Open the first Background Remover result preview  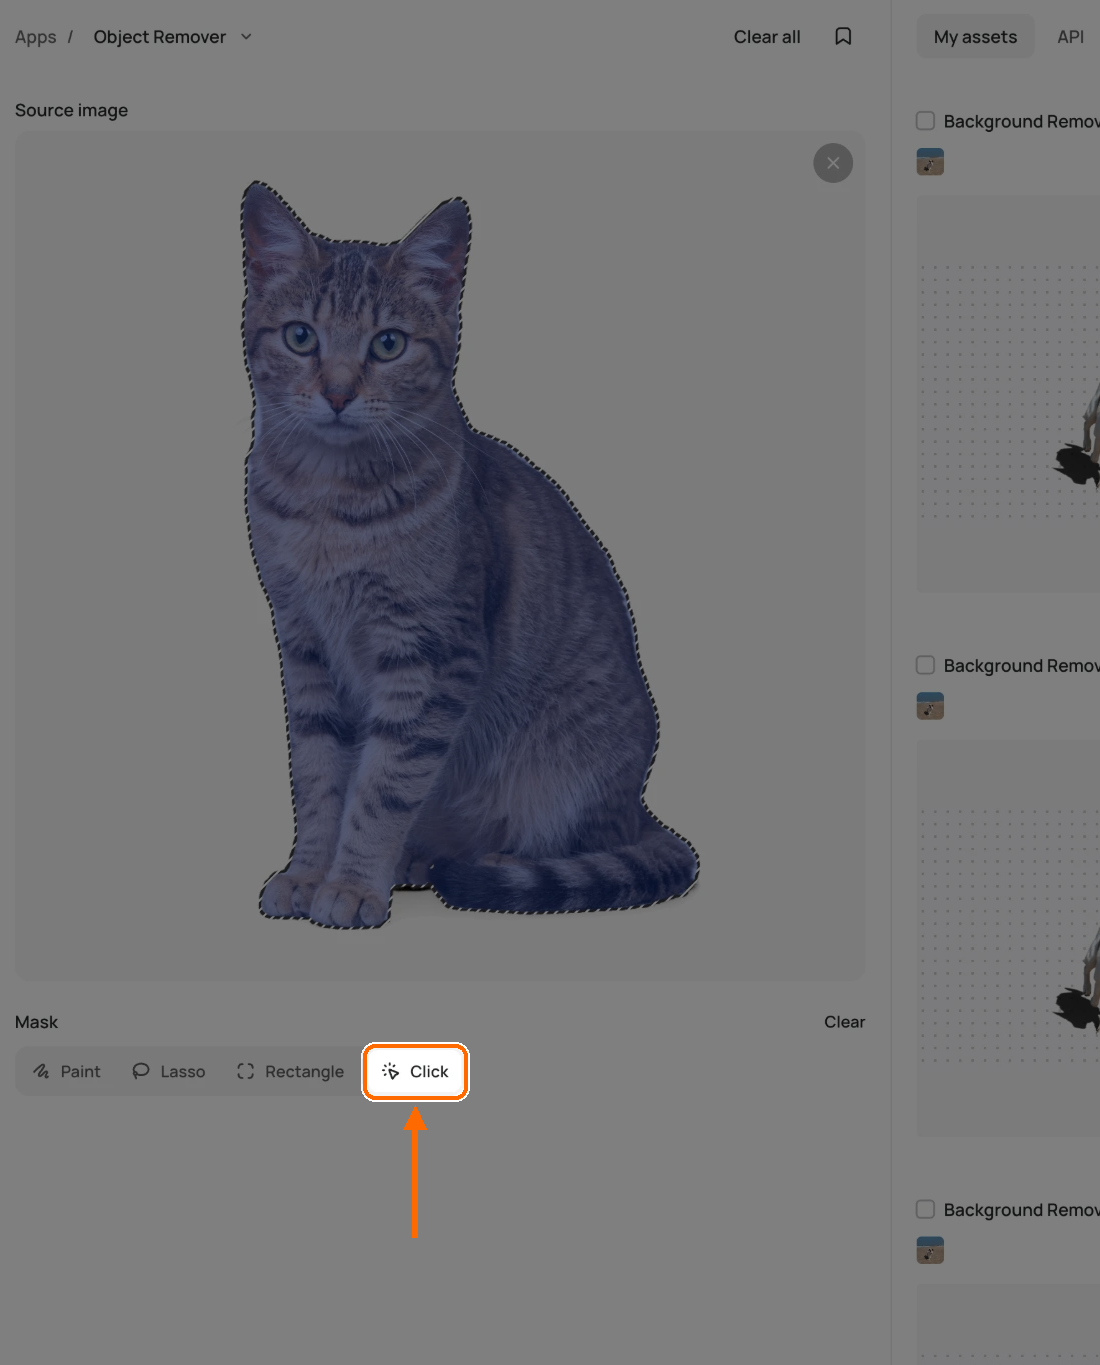(x=1008, y=394)
